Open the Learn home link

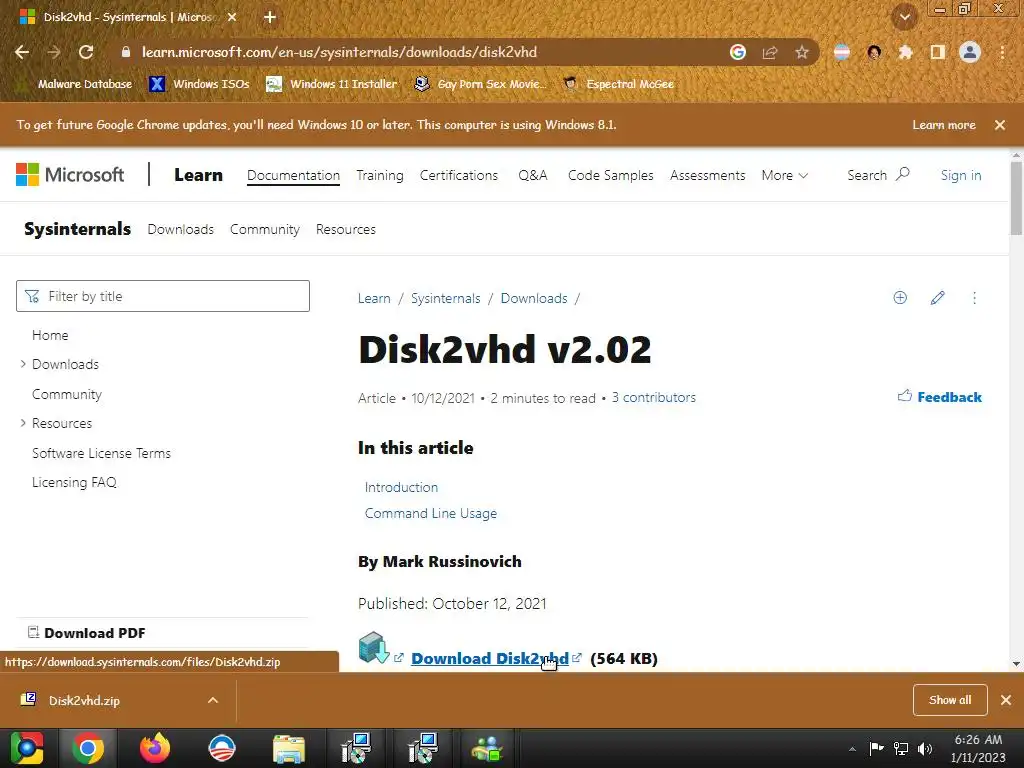coord(198,175)
